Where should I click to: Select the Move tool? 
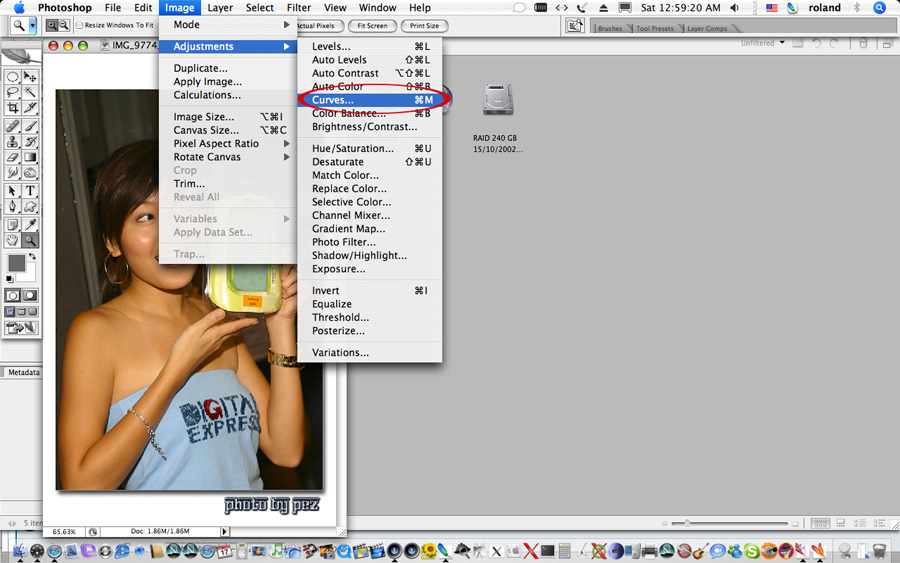point(31,77)
